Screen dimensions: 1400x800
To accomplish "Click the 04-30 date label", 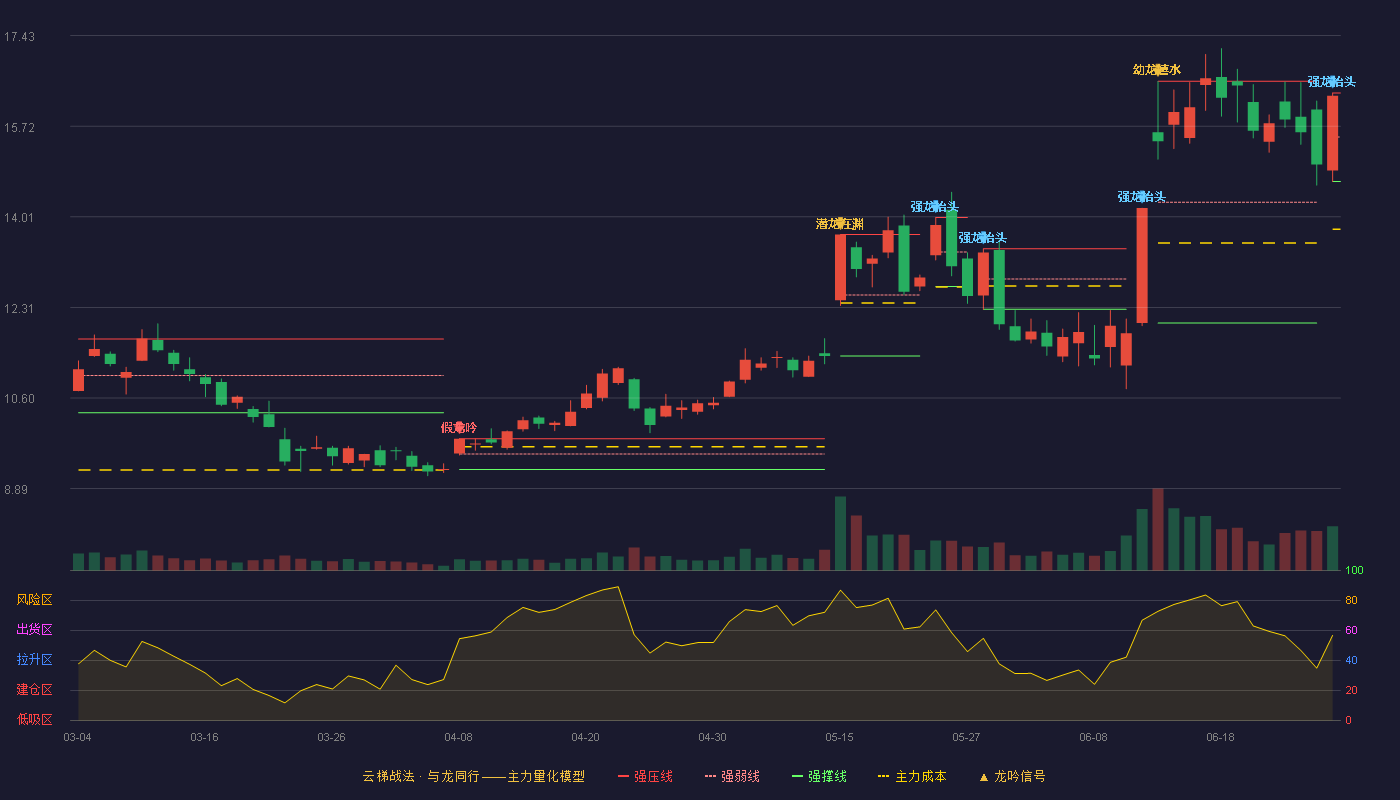I will click(712, 737).
